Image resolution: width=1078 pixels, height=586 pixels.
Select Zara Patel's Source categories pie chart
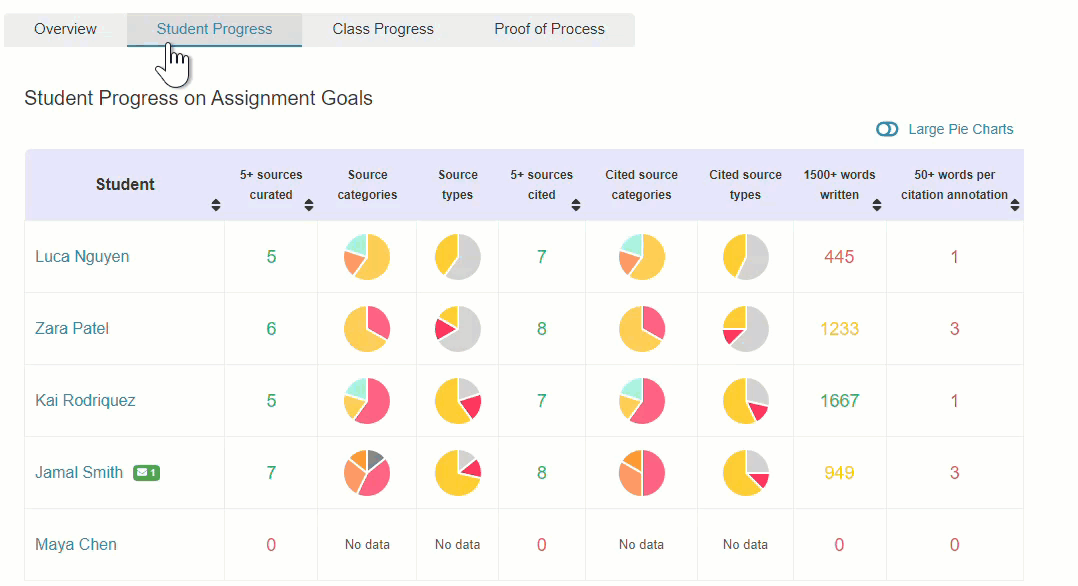(x=366, y=328)
